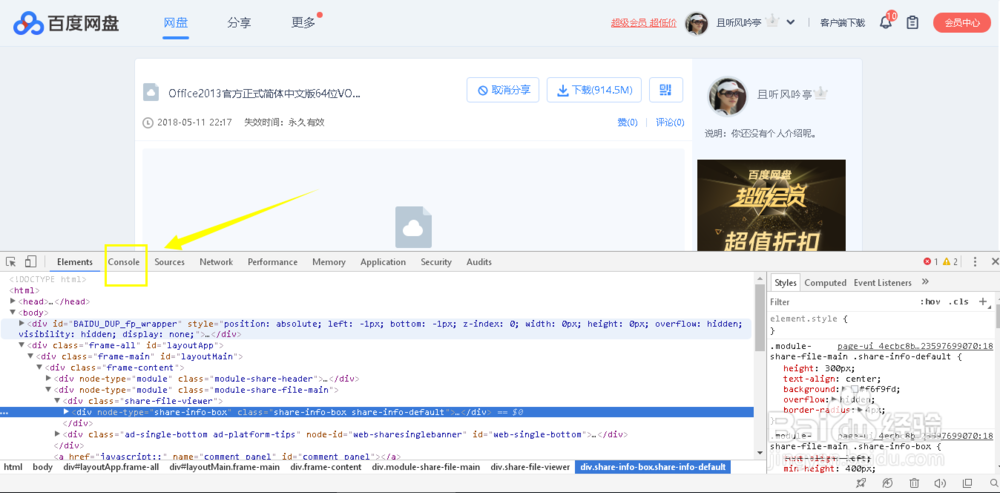This screenshot has width=1000, height=493.
Task: Expand the overflow shorthand property triangle
Action: (834, 399)
